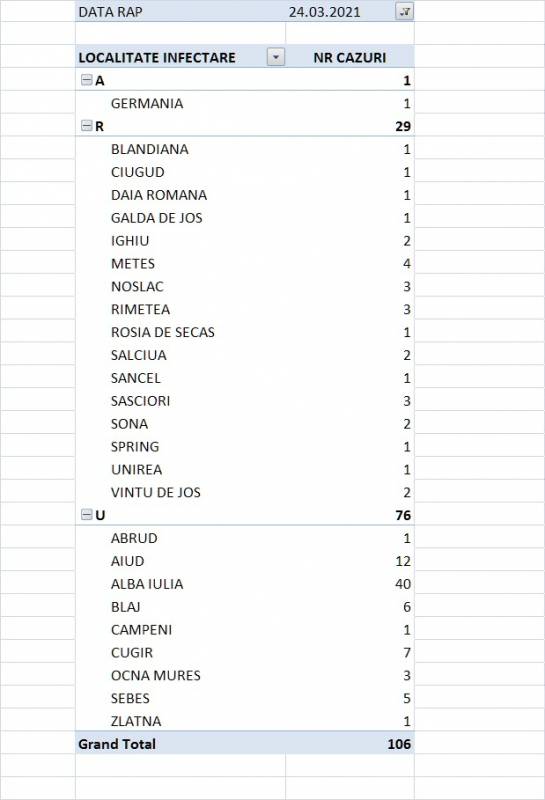
Task: Select the NR CAZURI header cell
Action: pos(350,57)
